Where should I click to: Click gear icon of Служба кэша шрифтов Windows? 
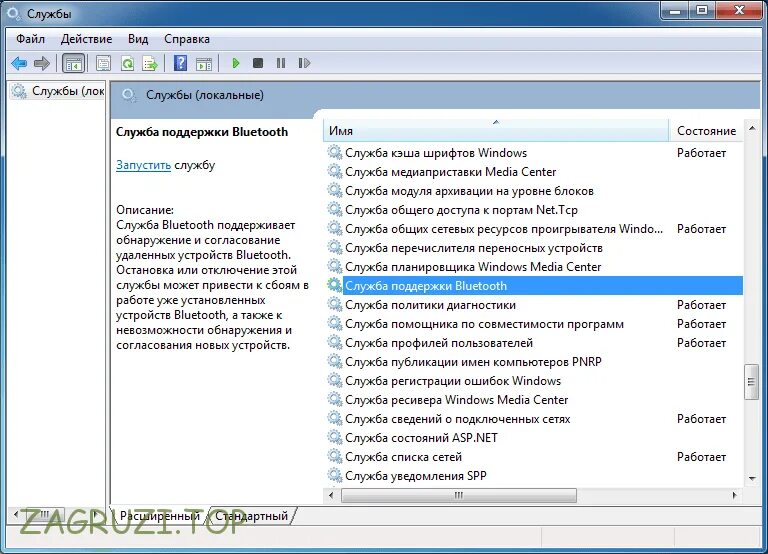tap(335, 152)
